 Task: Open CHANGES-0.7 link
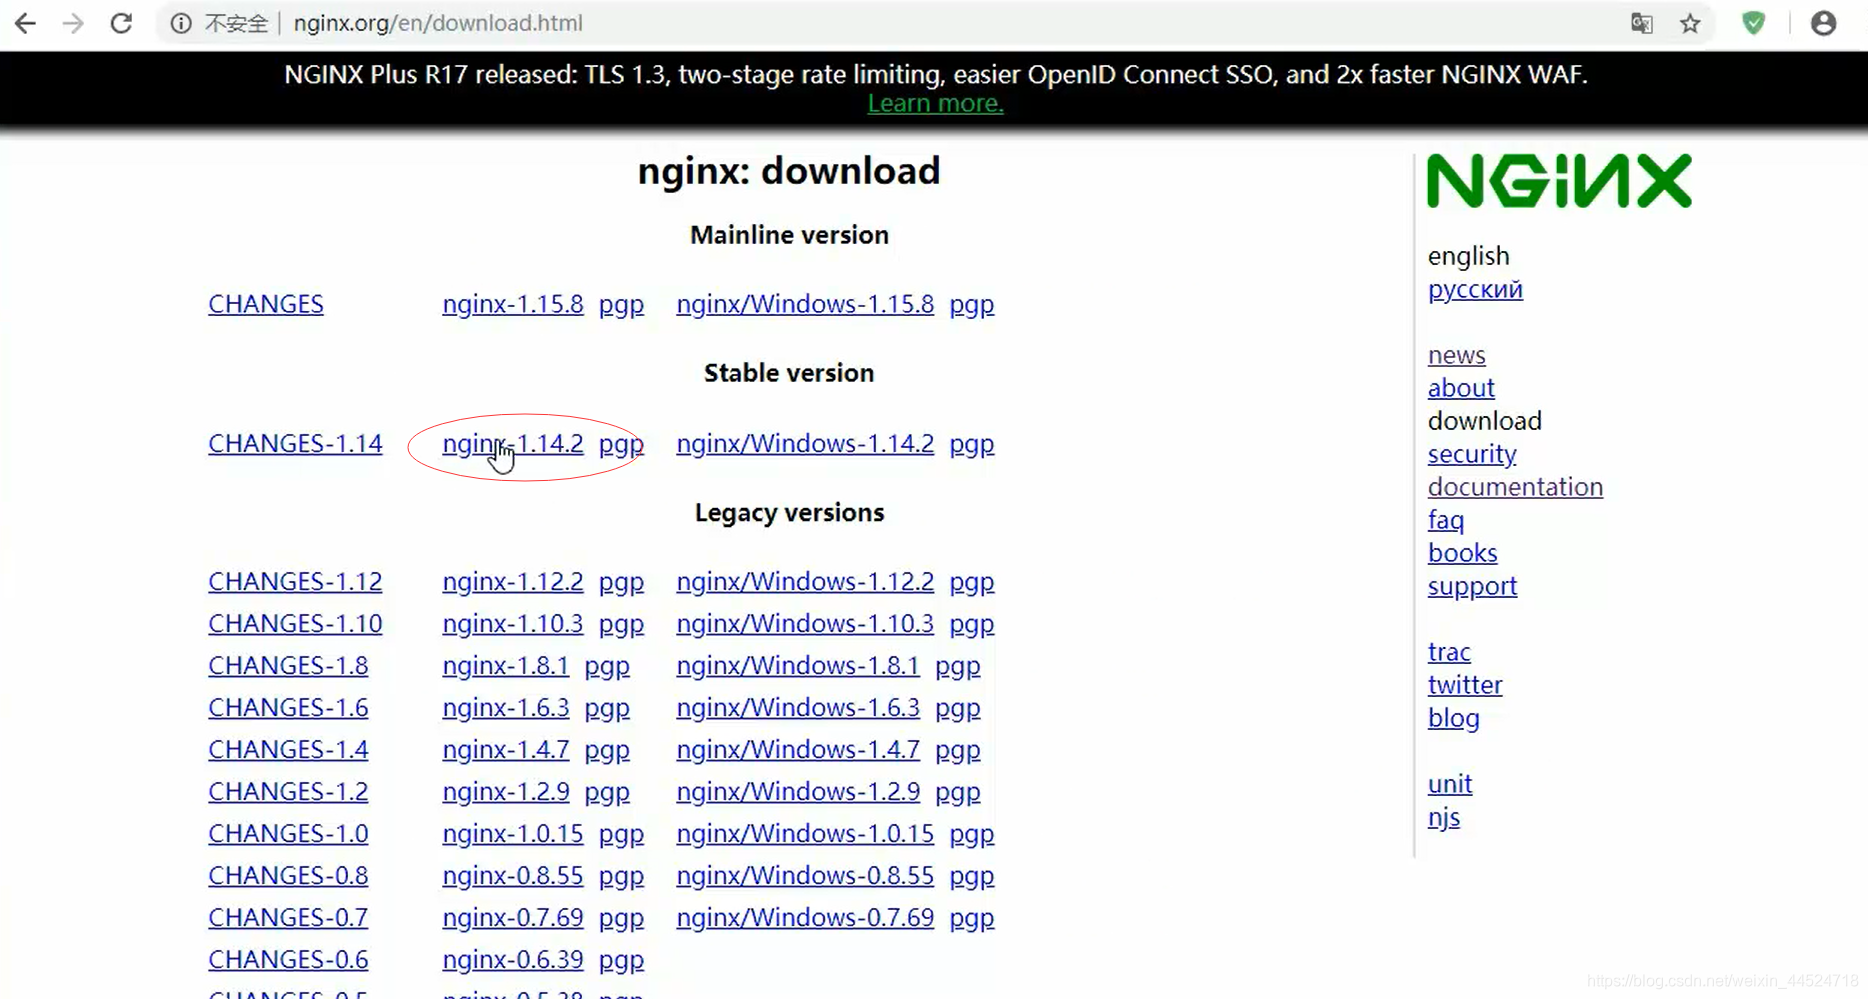288,917
